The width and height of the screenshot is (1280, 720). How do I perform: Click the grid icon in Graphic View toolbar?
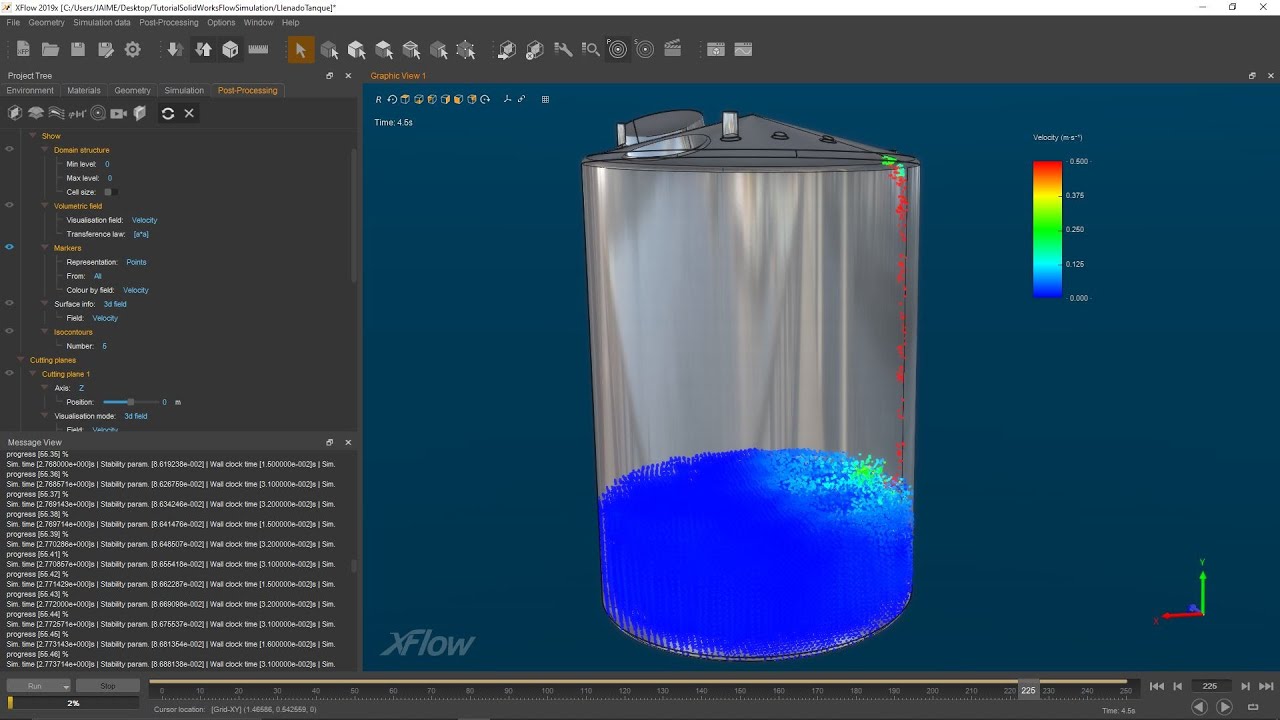(545, 99)
